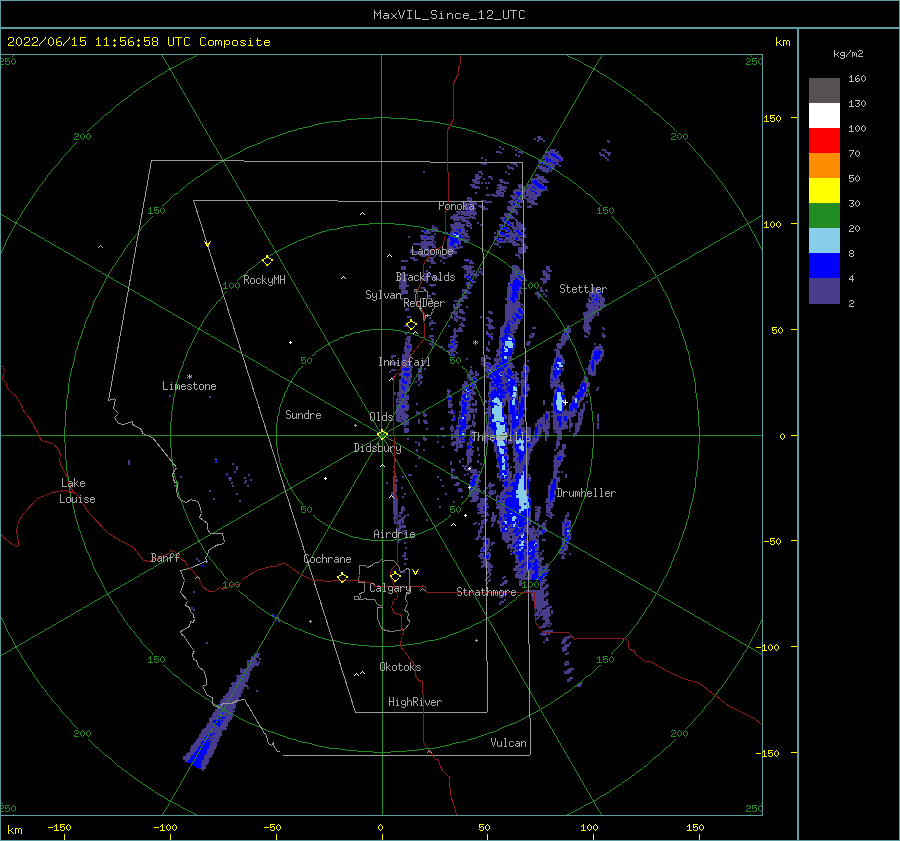
Task: Choose the green 20-30 legend swatch
Action: 824,216
